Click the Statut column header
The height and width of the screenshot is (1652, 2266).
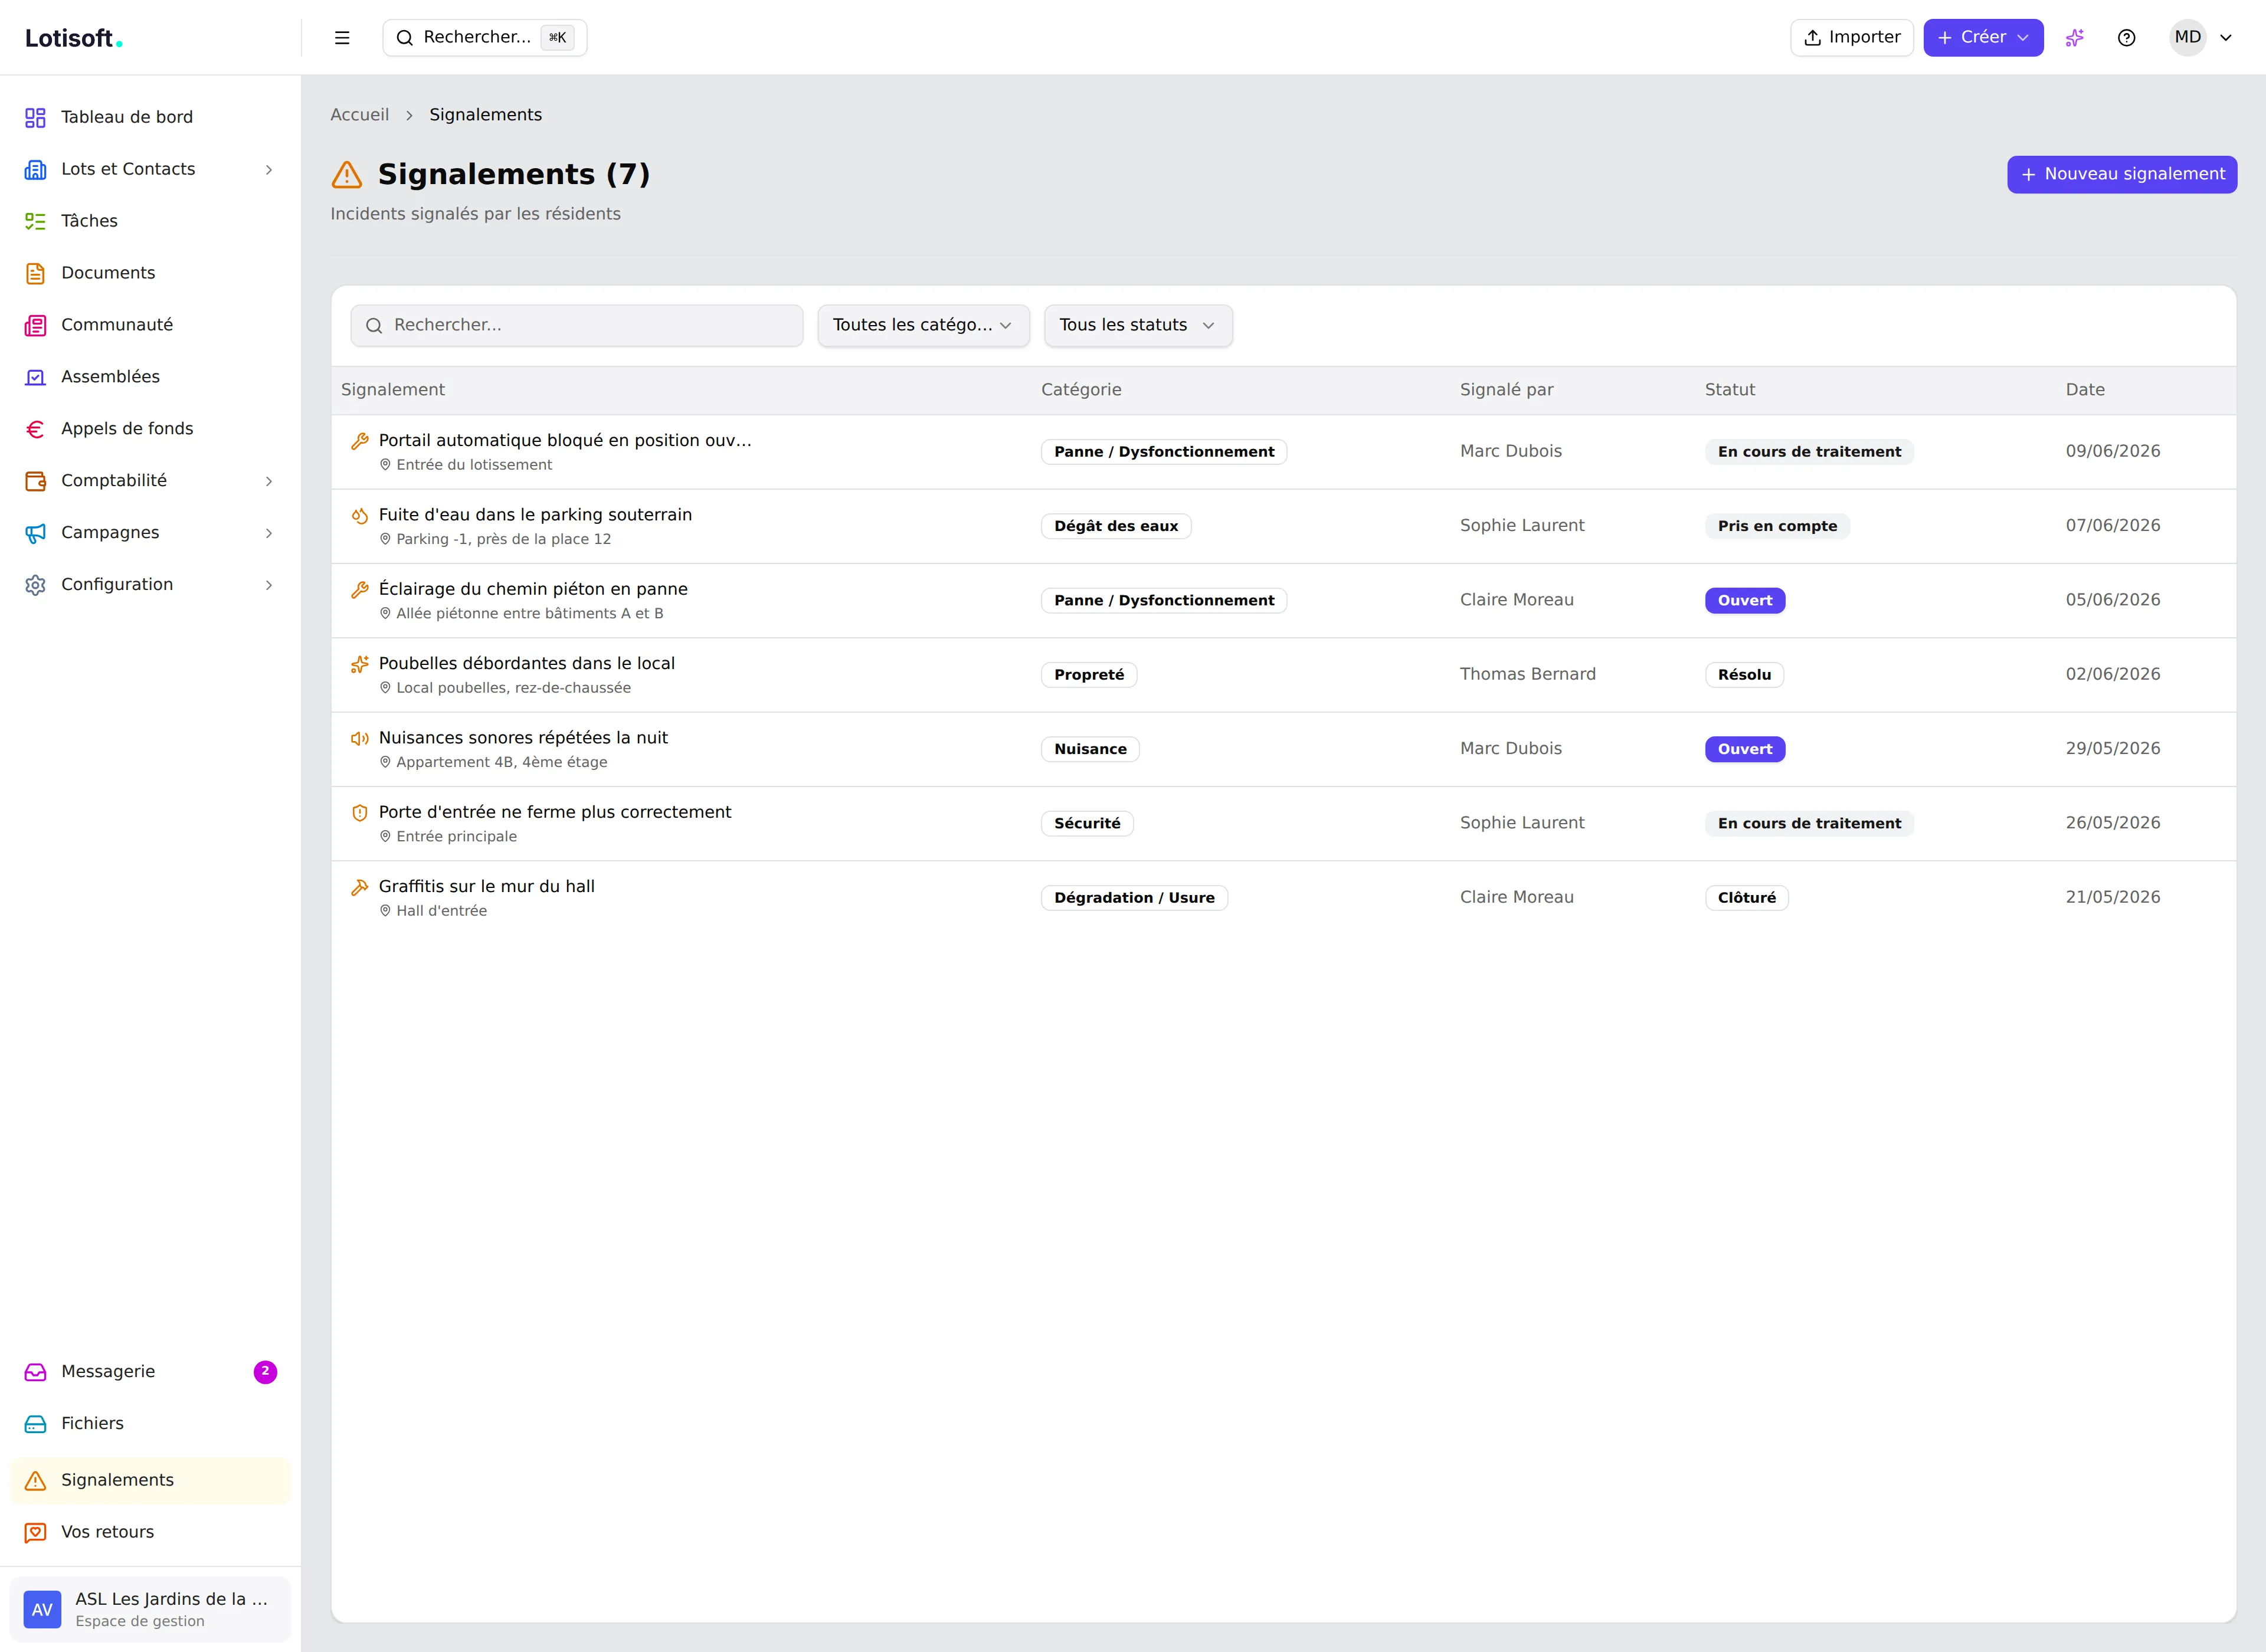point(1730,390)
